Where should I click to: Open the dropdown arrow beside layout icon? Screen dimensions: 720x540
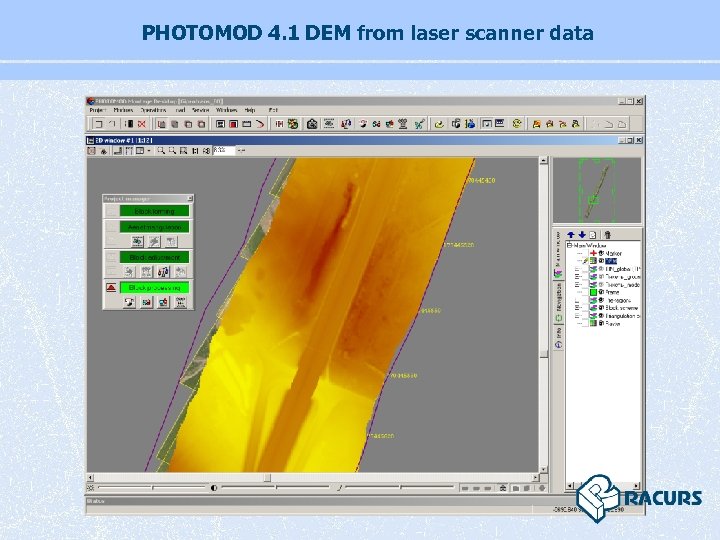[149, 151]
